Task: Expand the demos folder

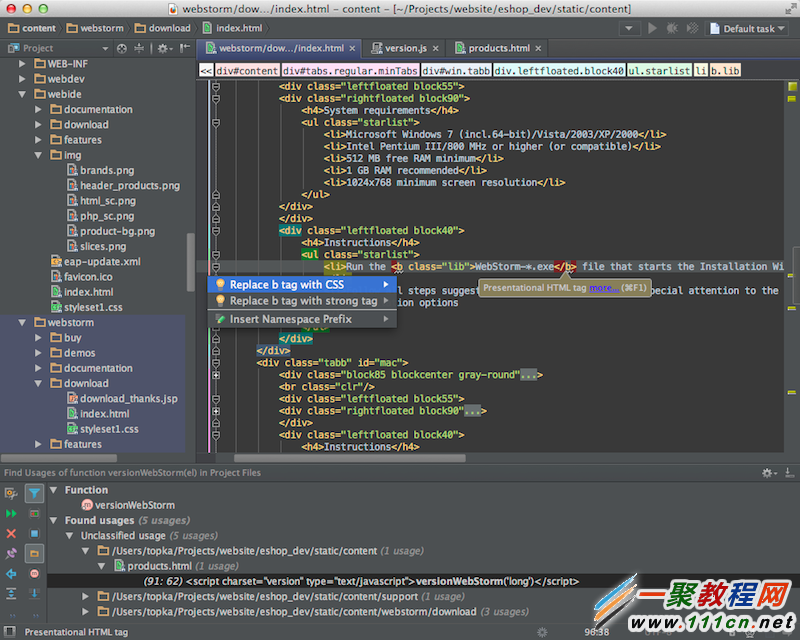Action: tap(38, 353)
